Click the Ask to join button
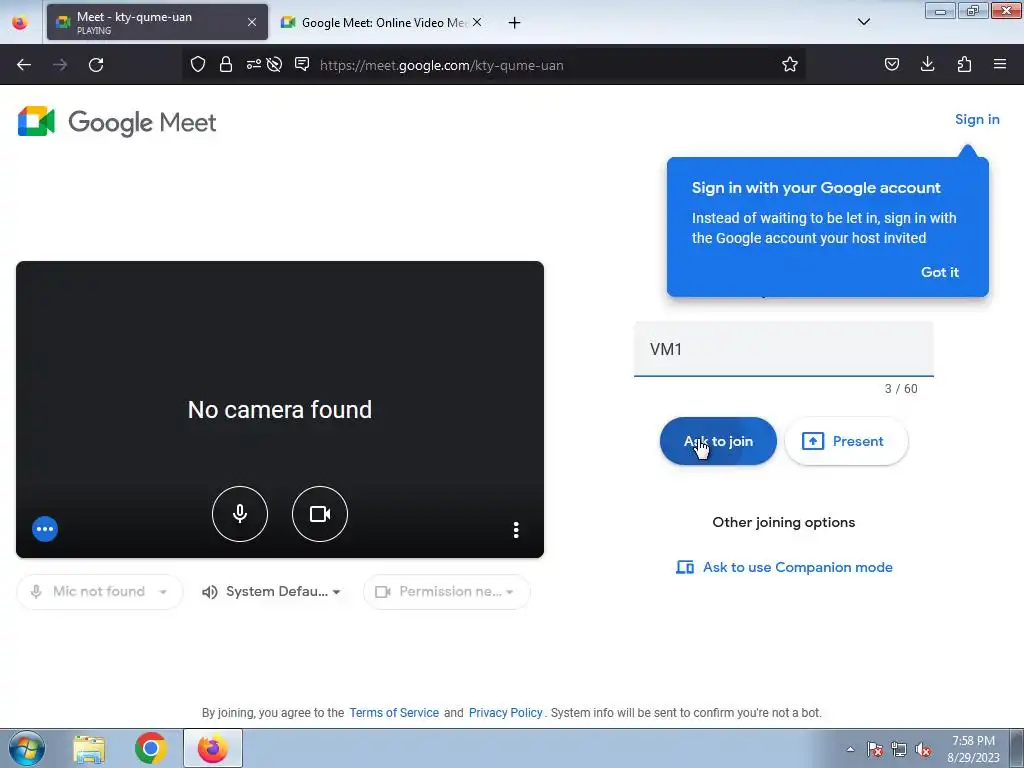 (718, 441)
